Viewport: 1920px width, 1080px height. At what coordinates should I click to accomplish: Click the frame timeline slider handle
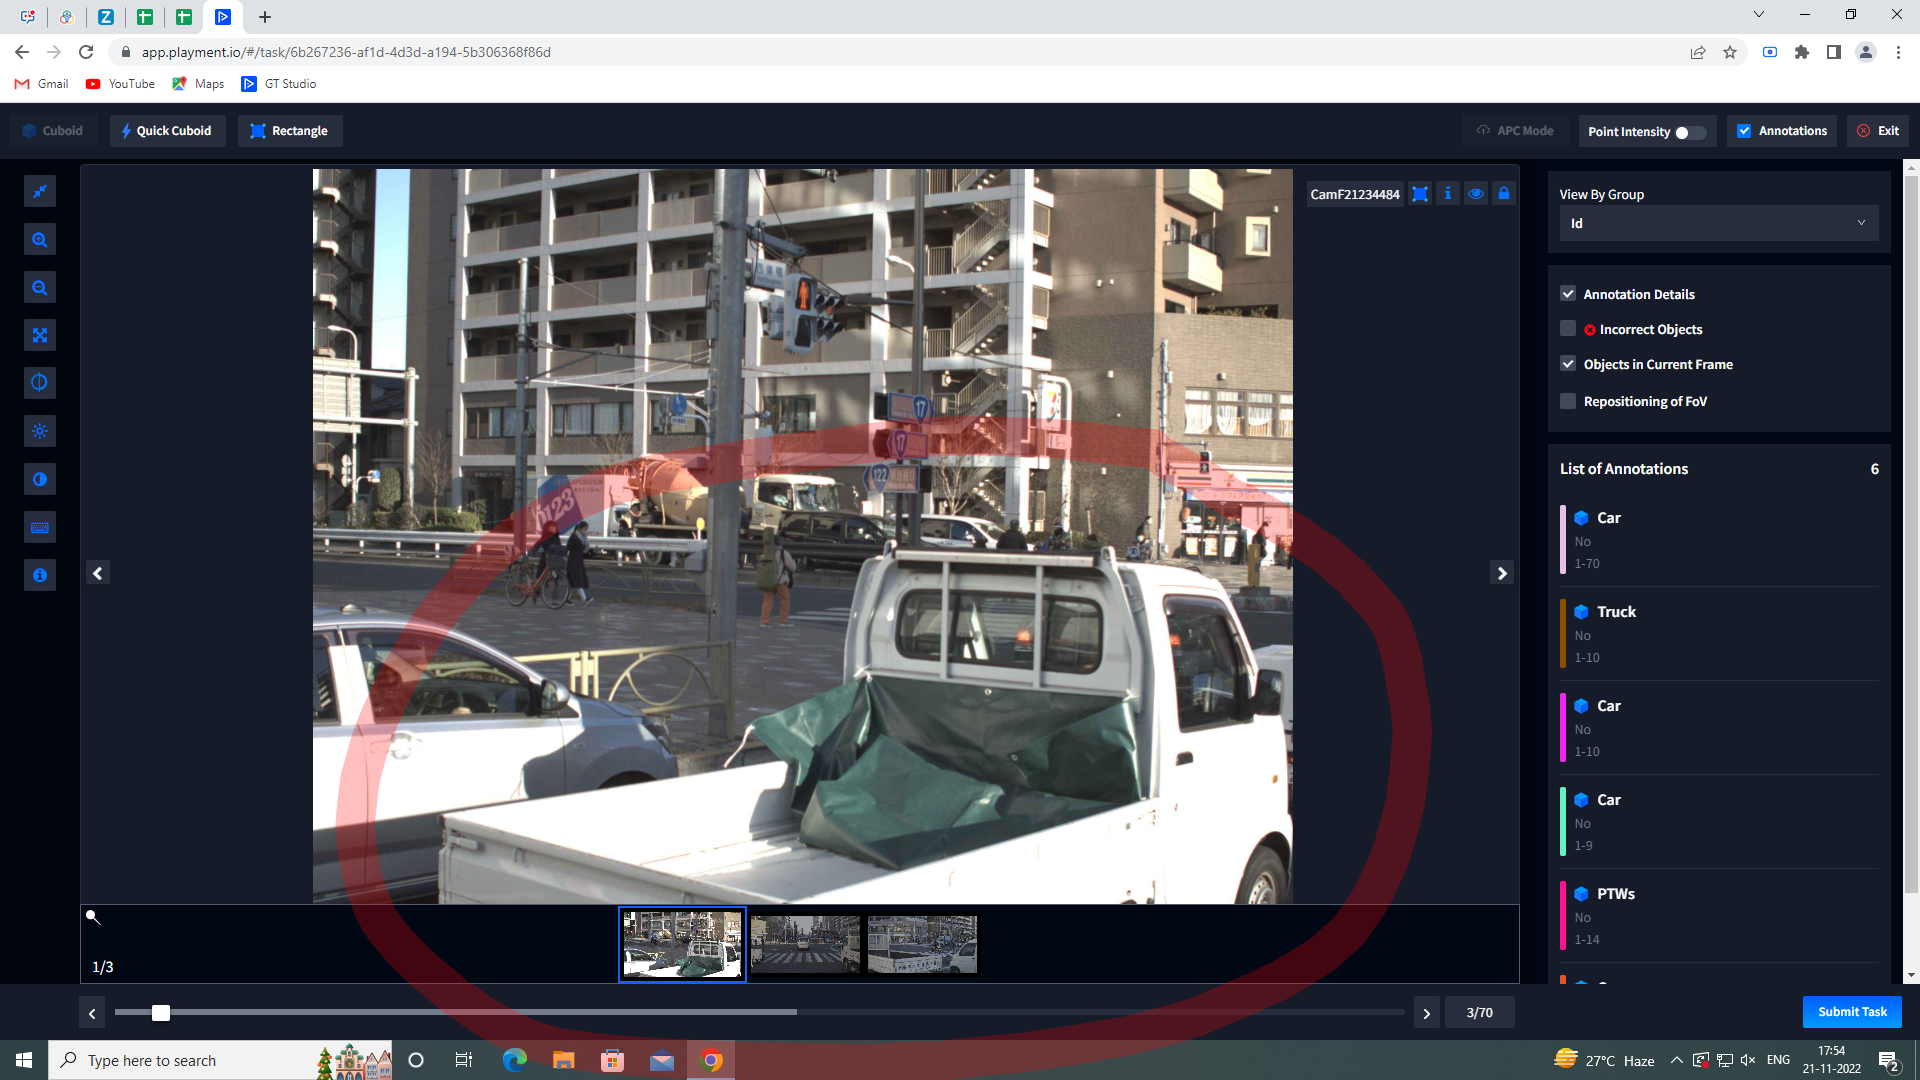pyautogui.click(x=161, y=1013)
